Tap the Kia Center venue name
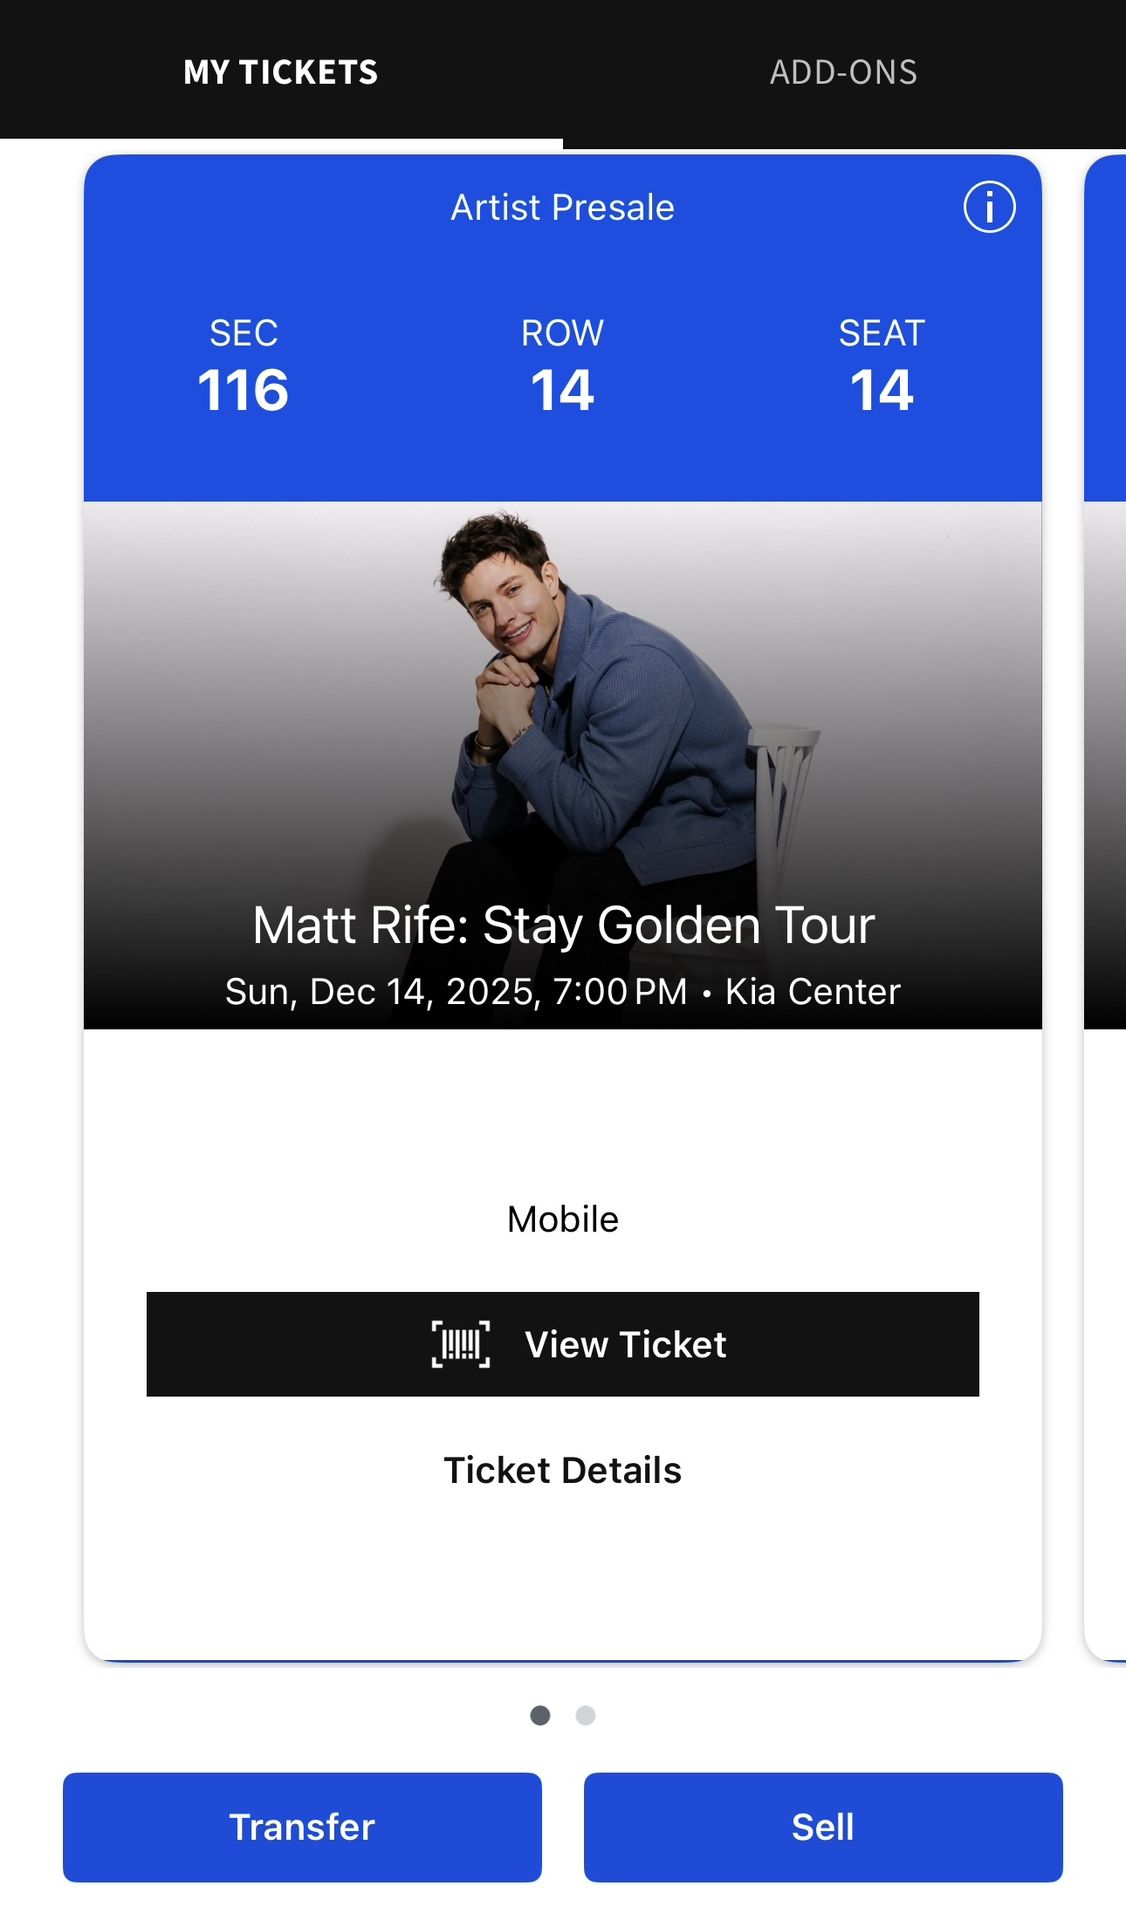Image resolution: width=1126 pixels, height=1920 pixels. [810, 991]
